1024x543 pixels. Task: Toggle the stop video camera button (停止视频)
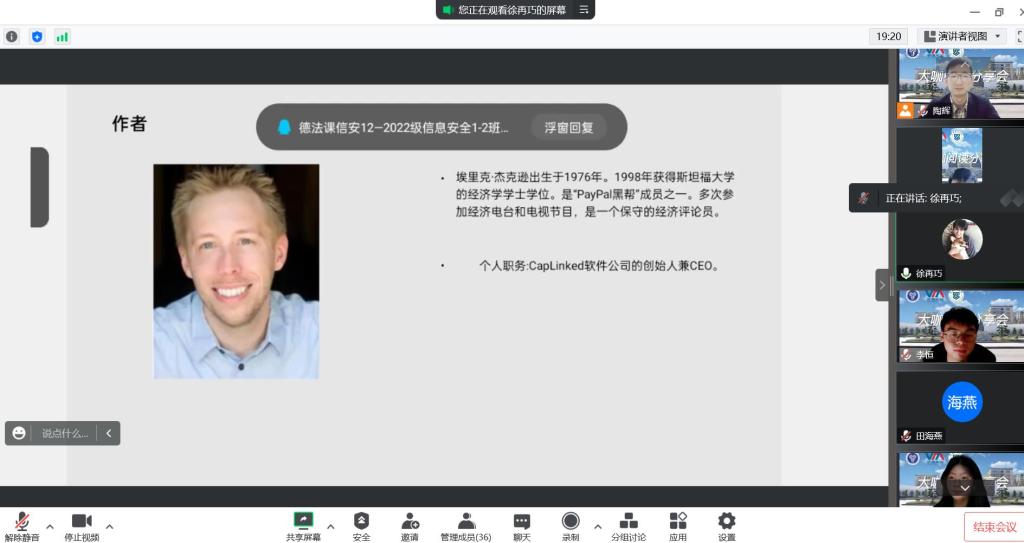(82, 522)
